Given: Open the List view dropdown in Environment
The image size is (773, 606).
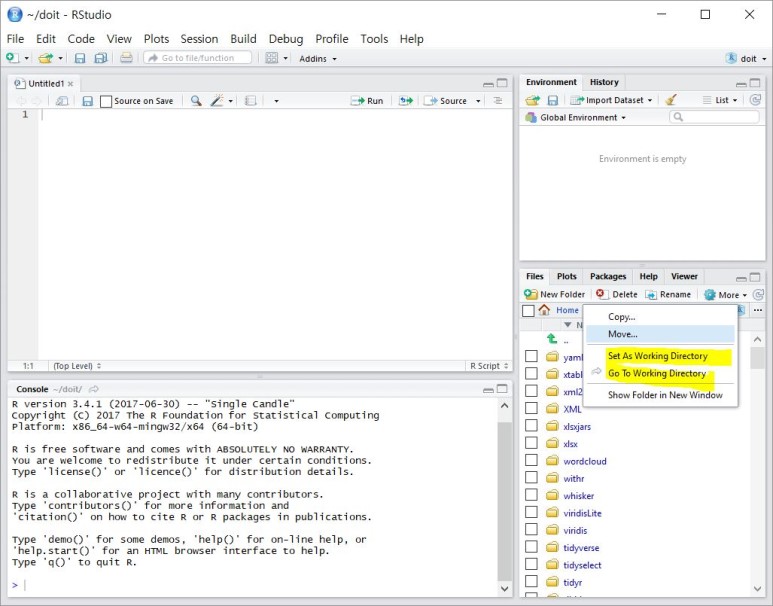Looking at the screenshot, I should (x=720, y=100).
